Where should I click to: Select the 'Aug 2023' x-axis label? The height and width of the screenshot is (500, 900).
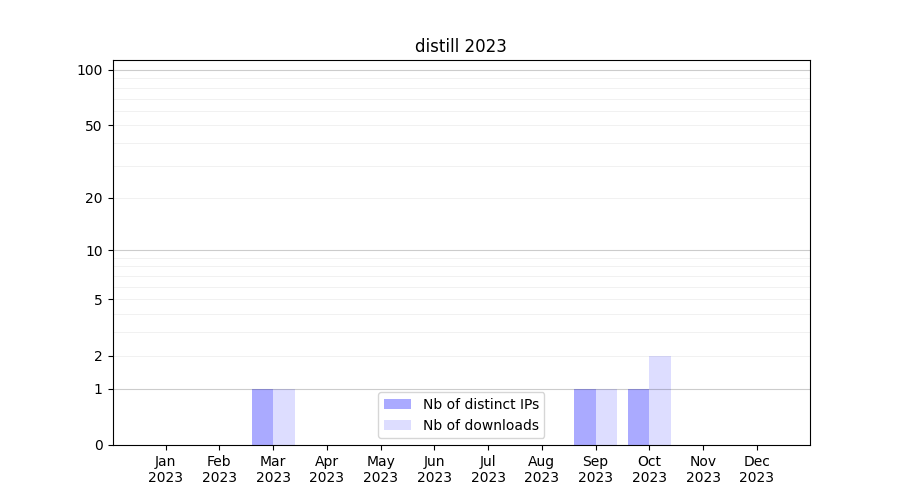(542, 469)
